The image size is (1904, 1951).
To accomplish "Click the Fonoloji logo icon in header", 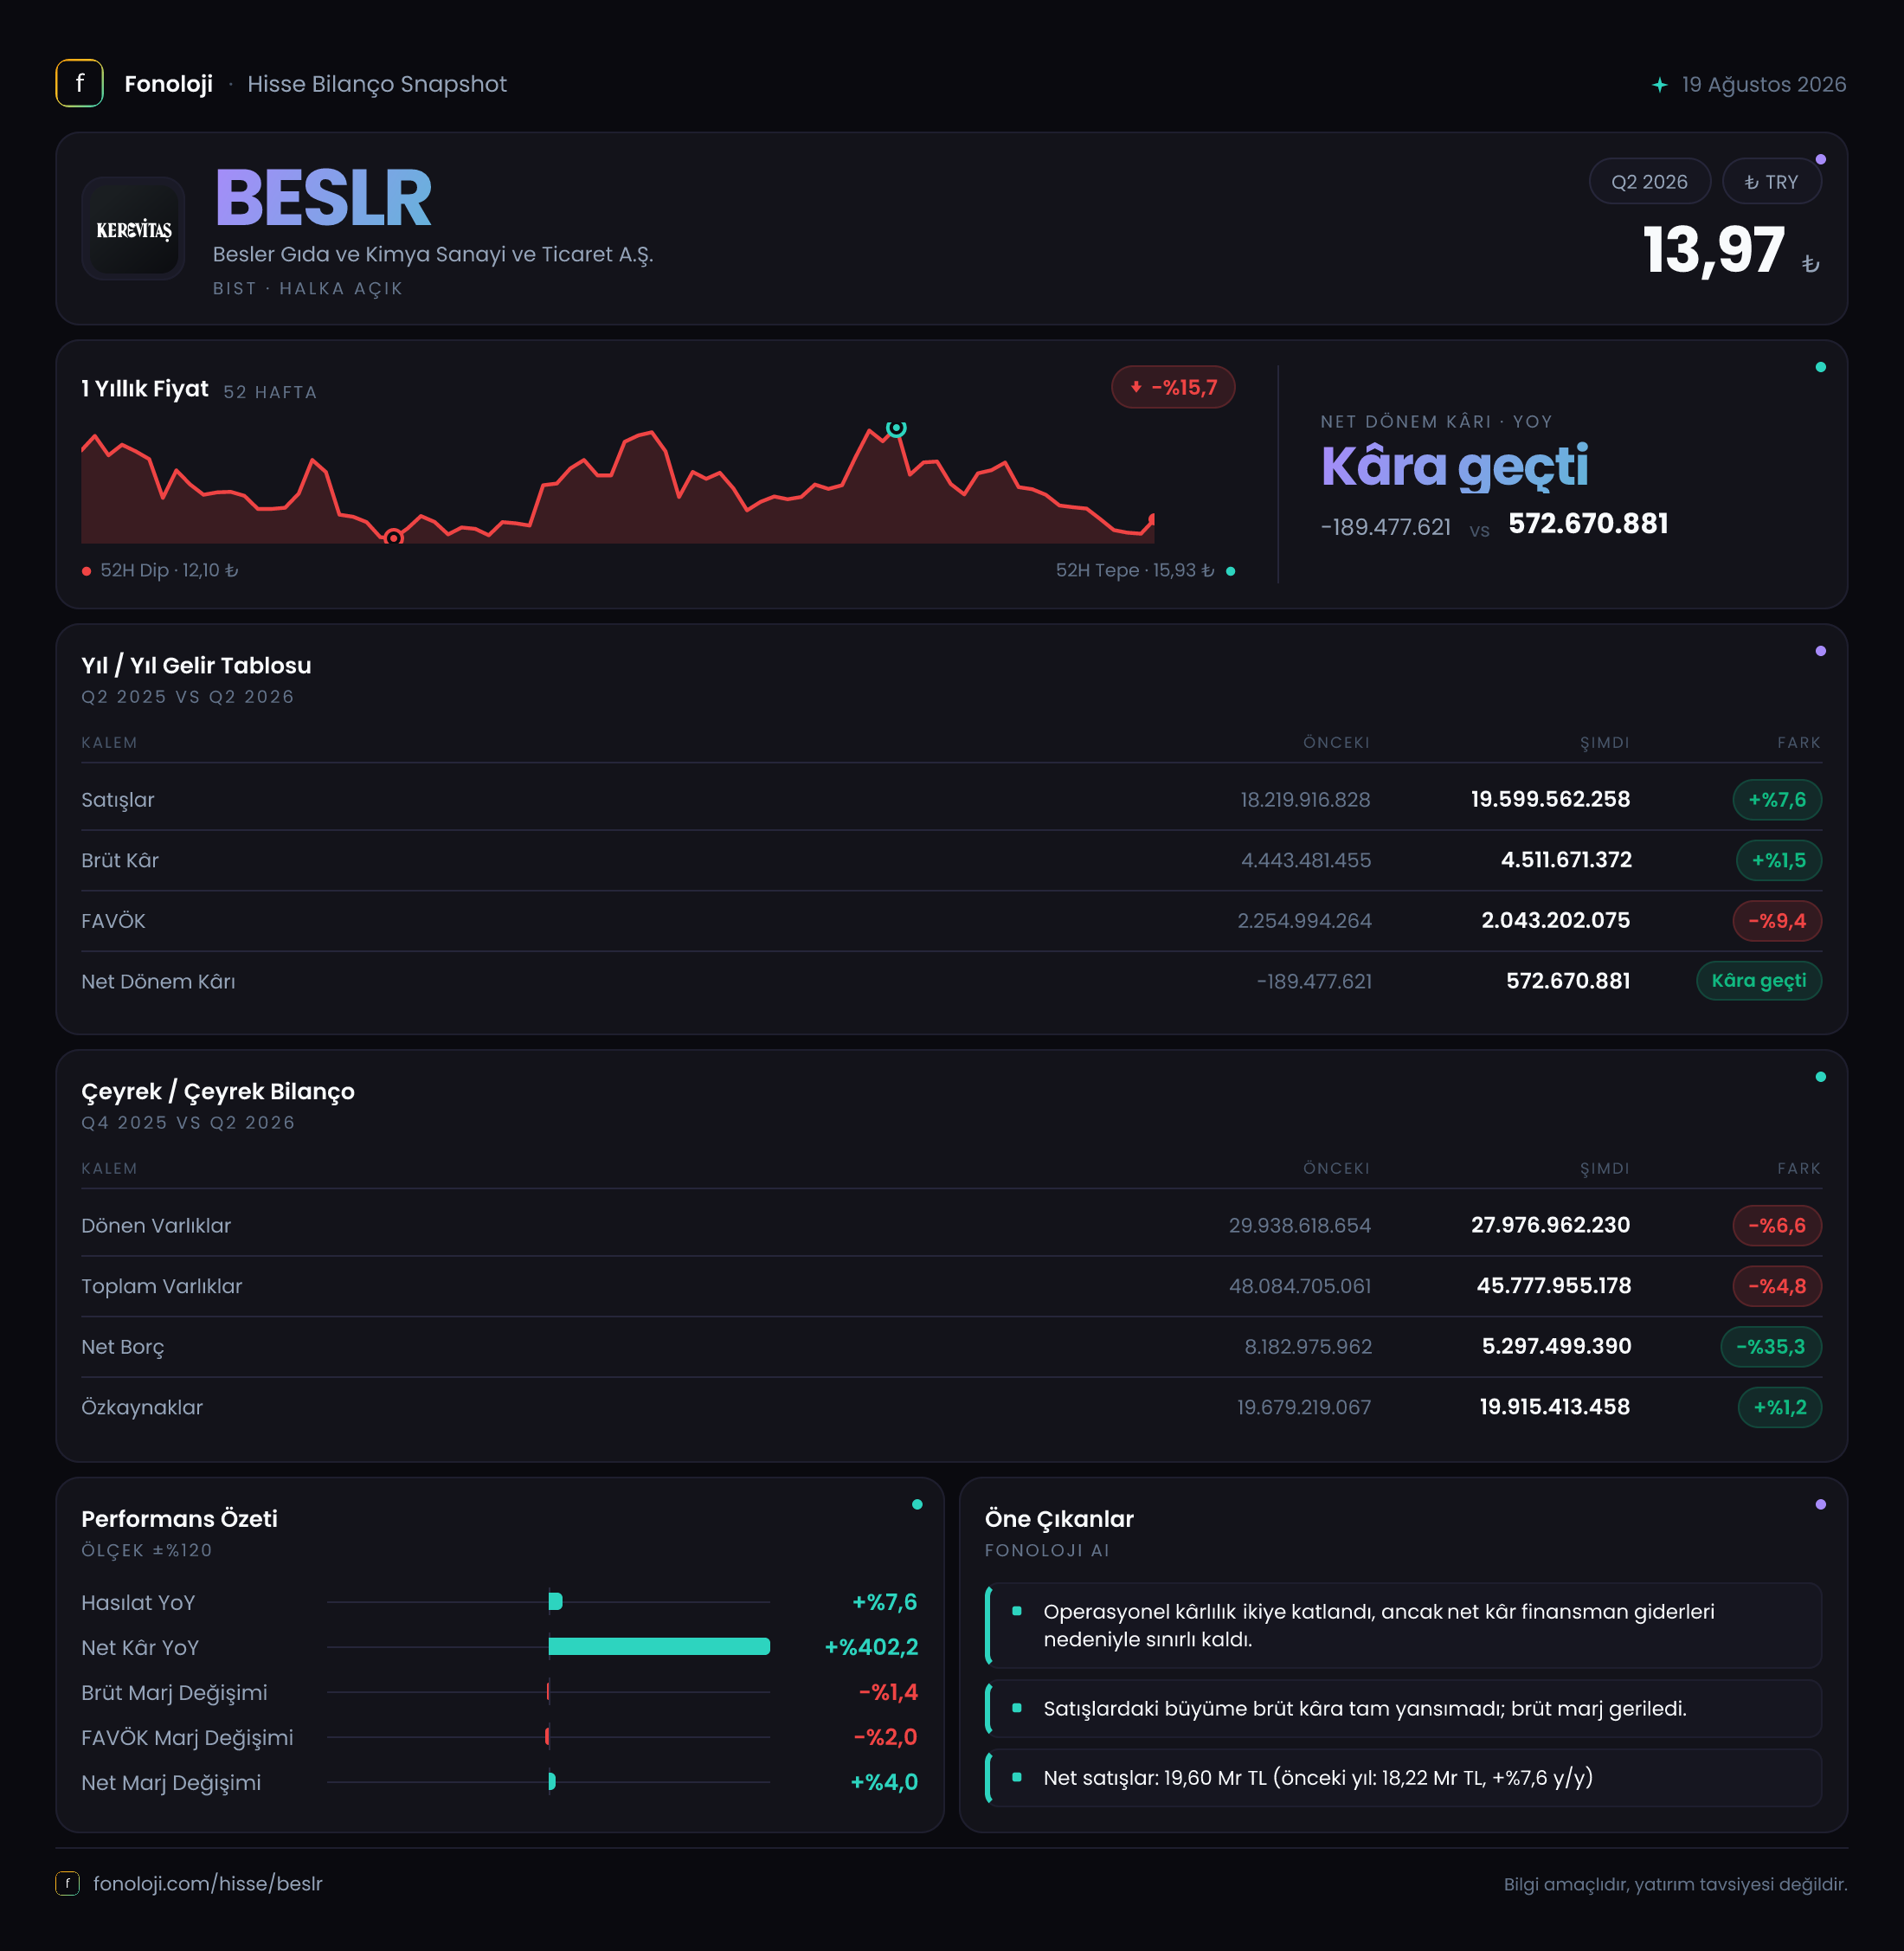I will click(79, 84).
